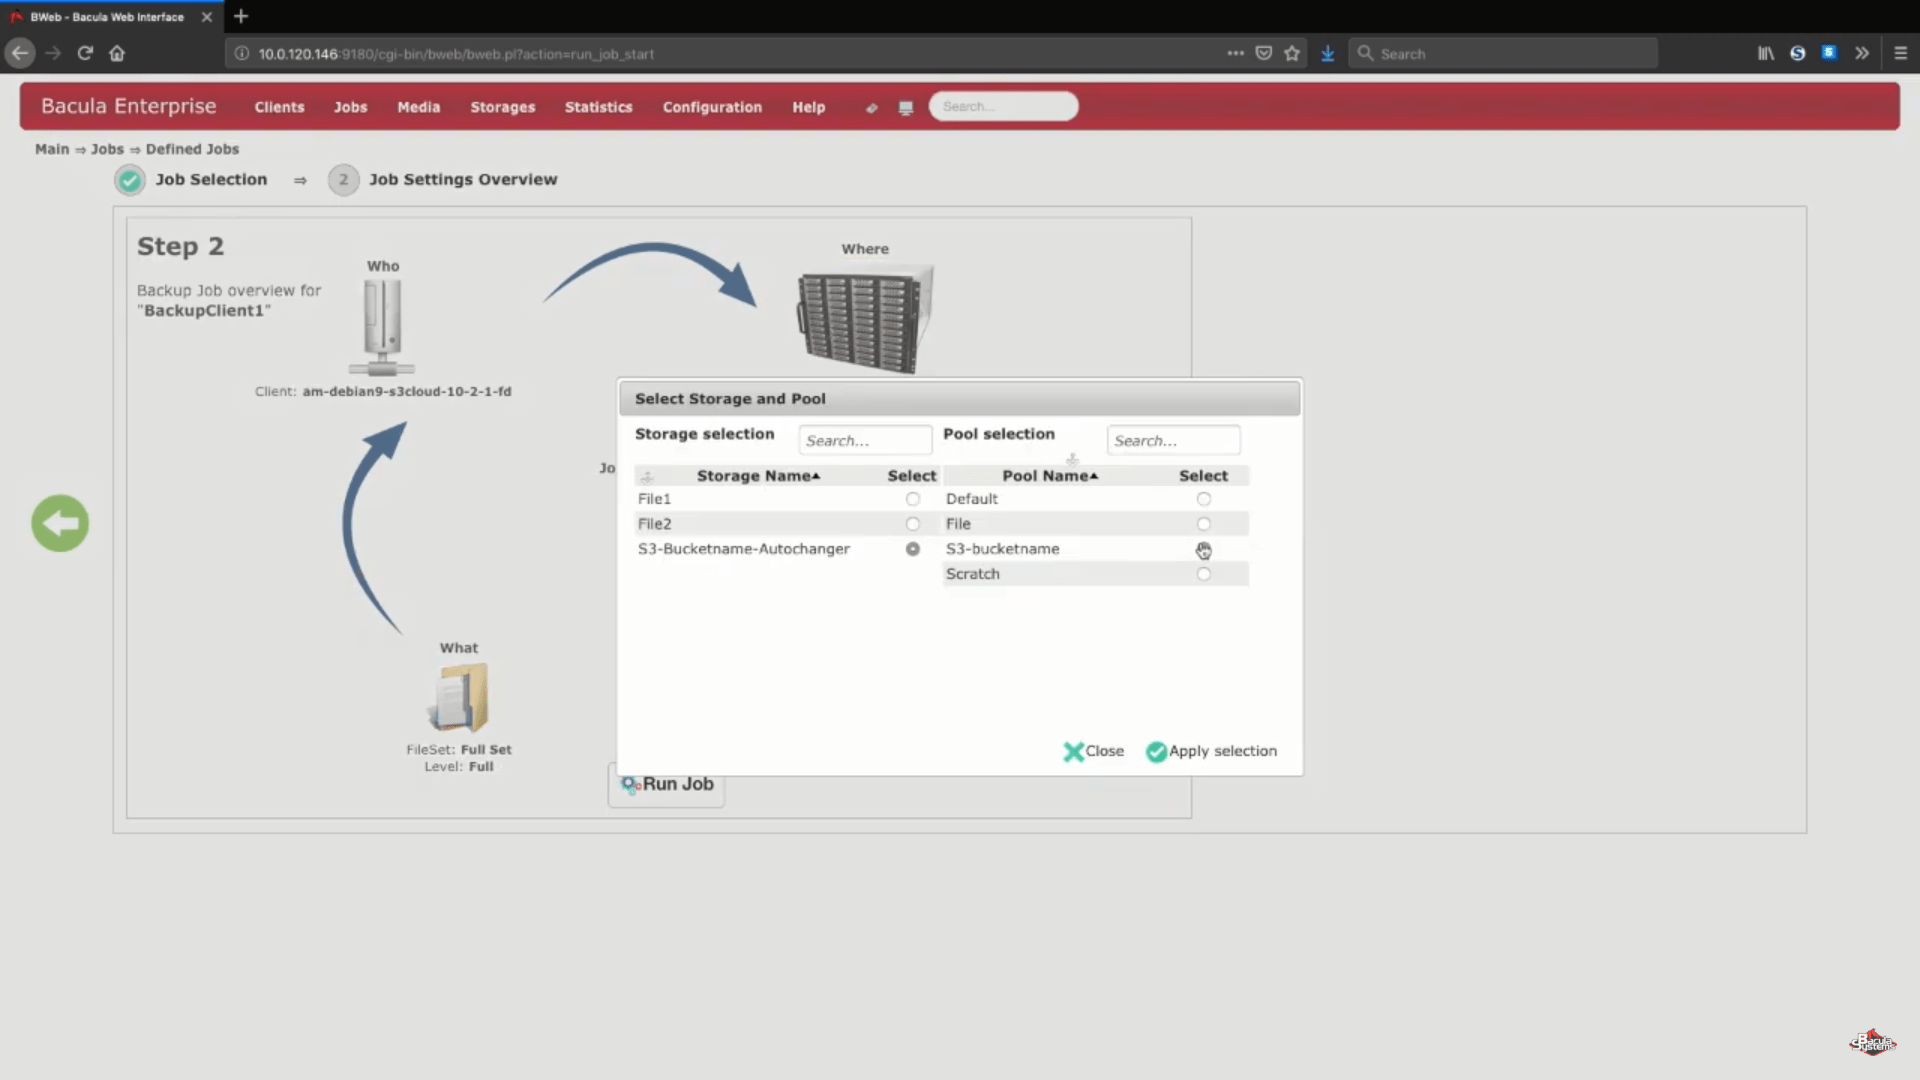
Task: Sort by Storage Name column header
Action: click(x=758, y=476)
